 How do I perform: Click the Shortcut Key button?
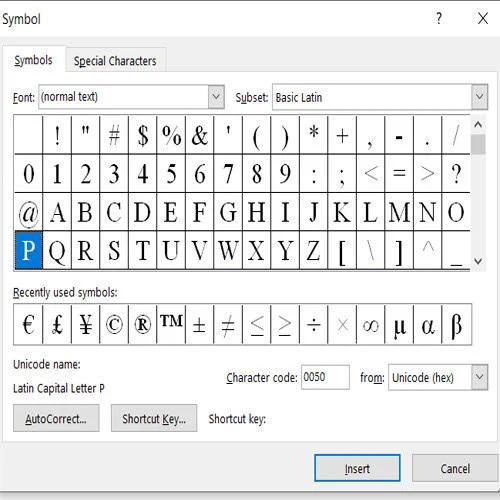(154, 418)
